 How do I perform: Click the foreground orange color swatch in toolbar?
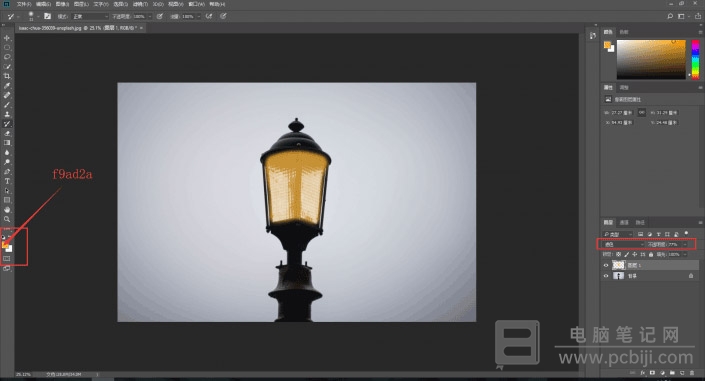point(5,245)
